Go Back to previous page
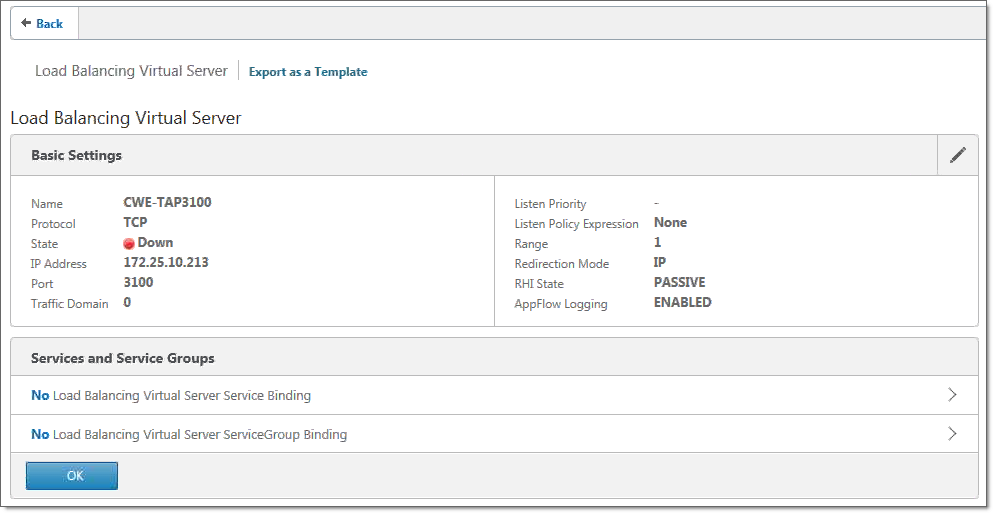 point(44,23)
